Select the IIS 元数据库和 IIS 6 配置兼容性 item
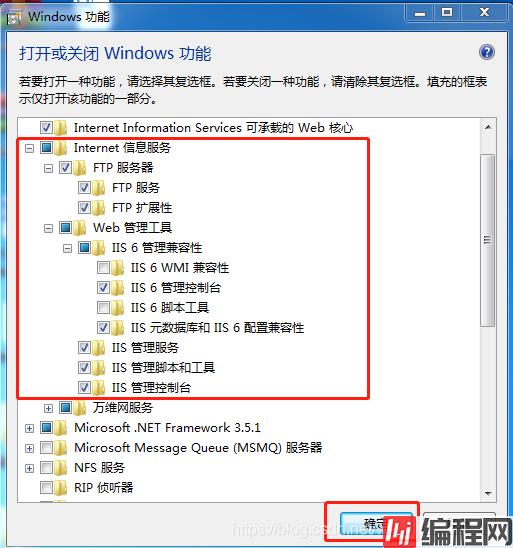The width and height of the screenshot is (513, 548). click(217, 328)
